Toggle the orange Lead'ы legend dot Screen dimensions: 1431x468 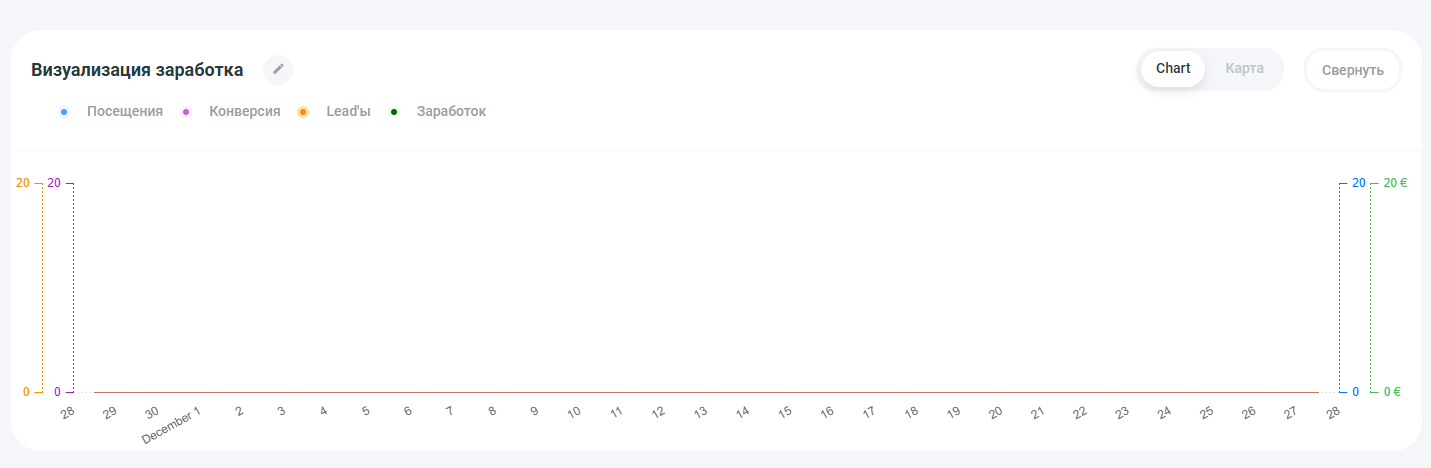point(302,112)
